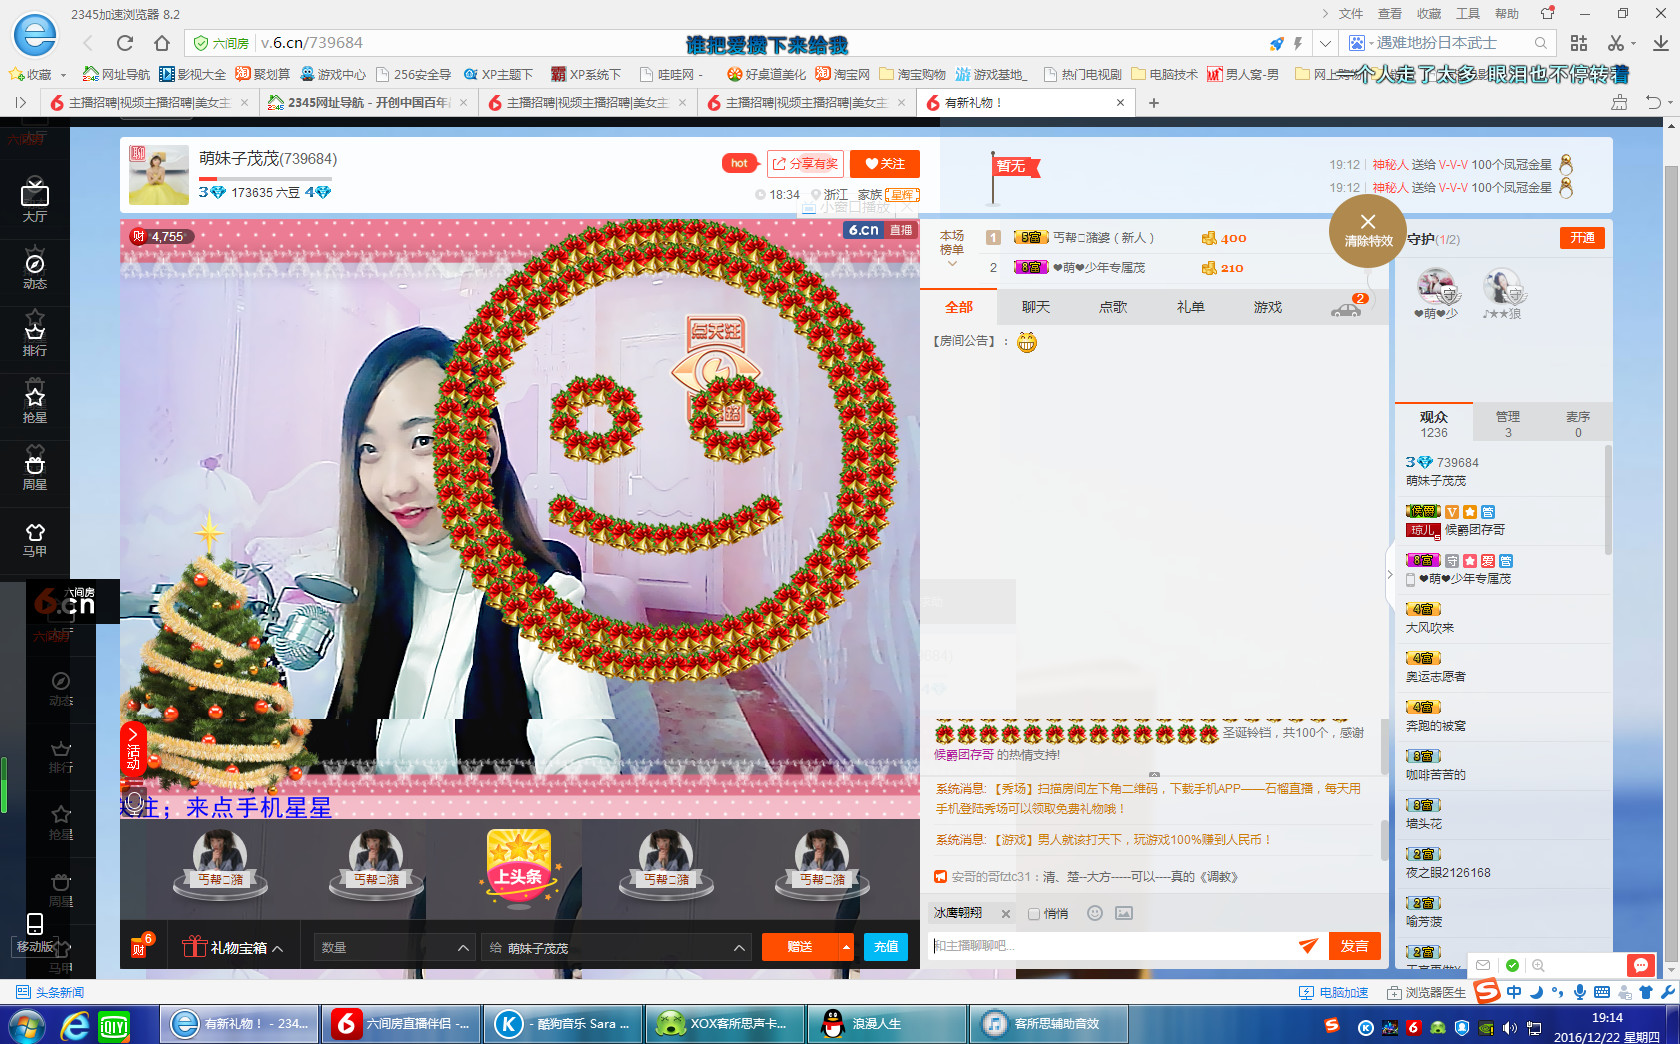Click the streamer avatar thumbnail
Screen dimensions: 1680x1044
pos(158,175)
